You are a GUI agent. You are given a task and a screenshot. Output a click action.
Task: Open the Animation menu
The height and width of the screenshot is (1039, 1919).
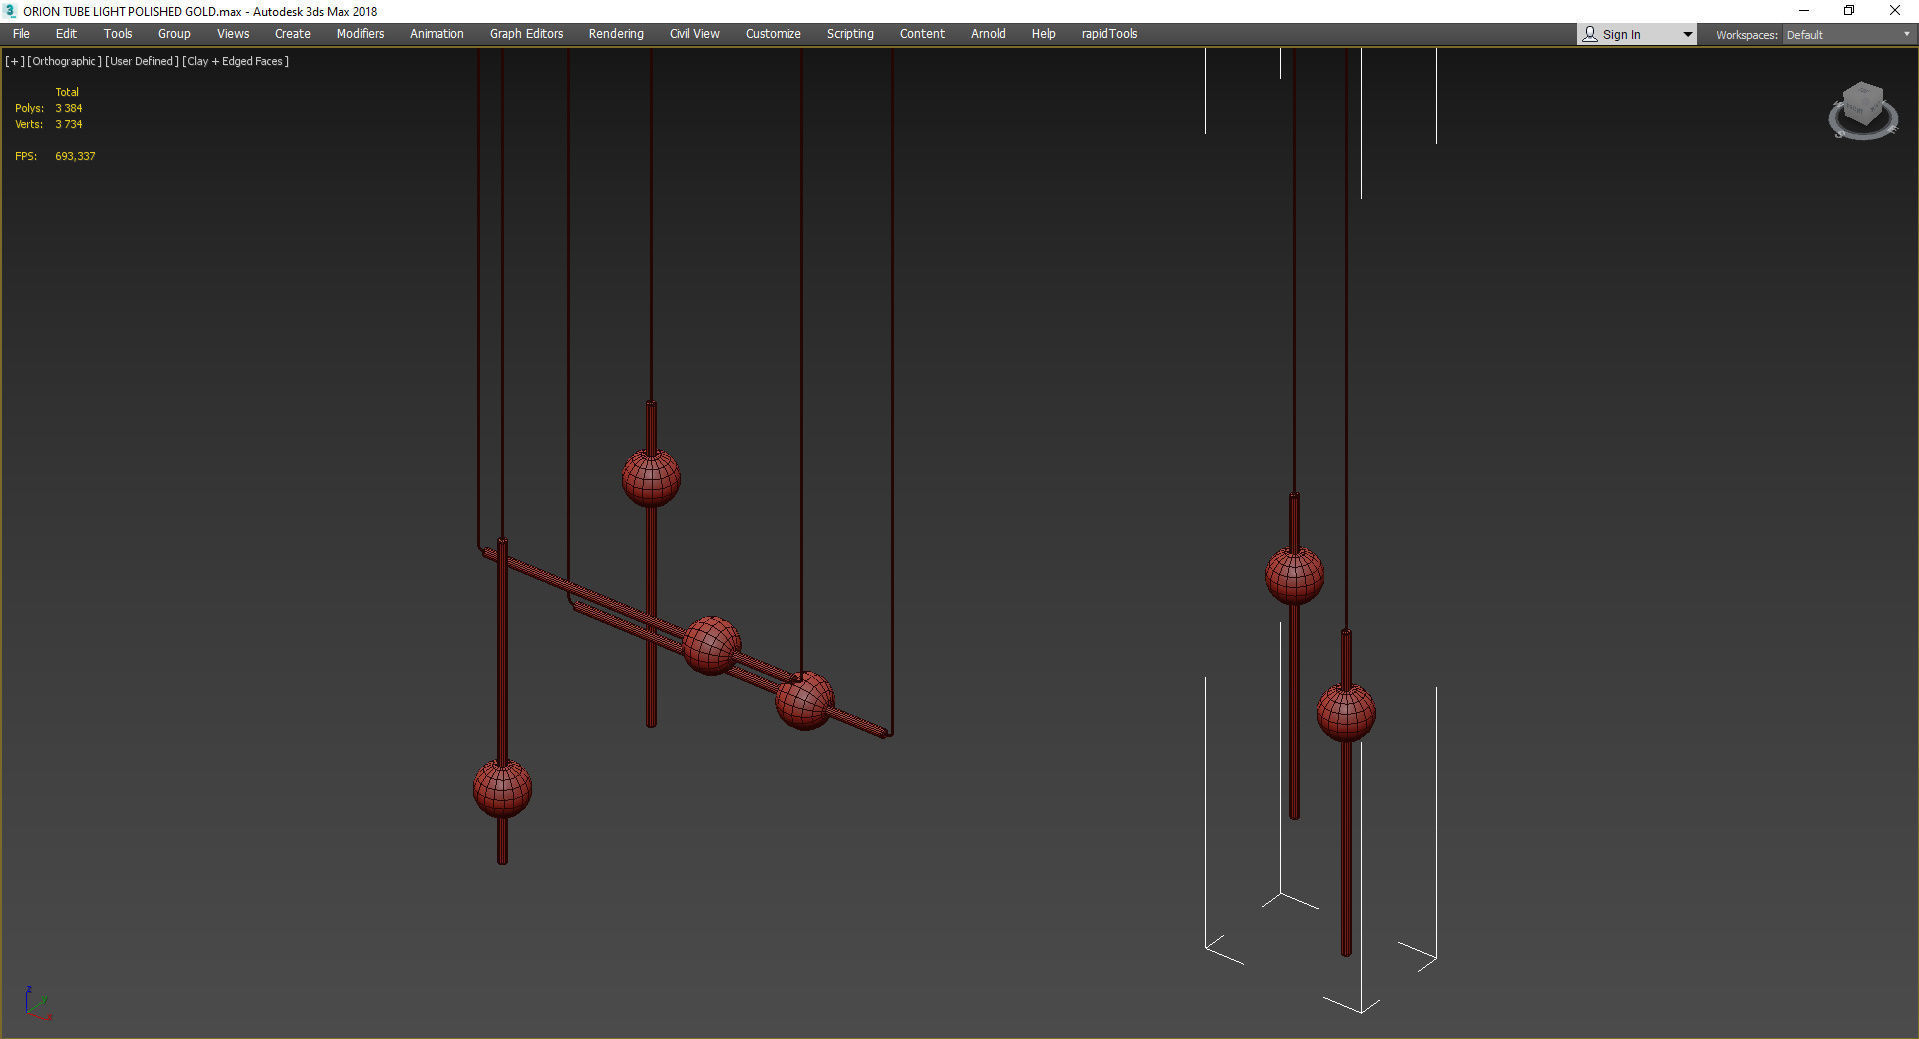[437, 34]
